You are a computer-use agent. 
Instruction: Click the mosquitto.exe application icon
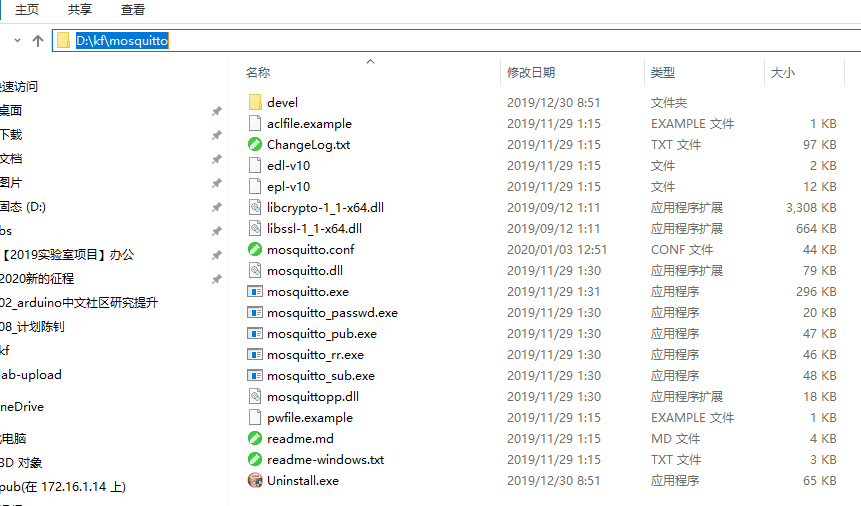[x=255, y=292]
